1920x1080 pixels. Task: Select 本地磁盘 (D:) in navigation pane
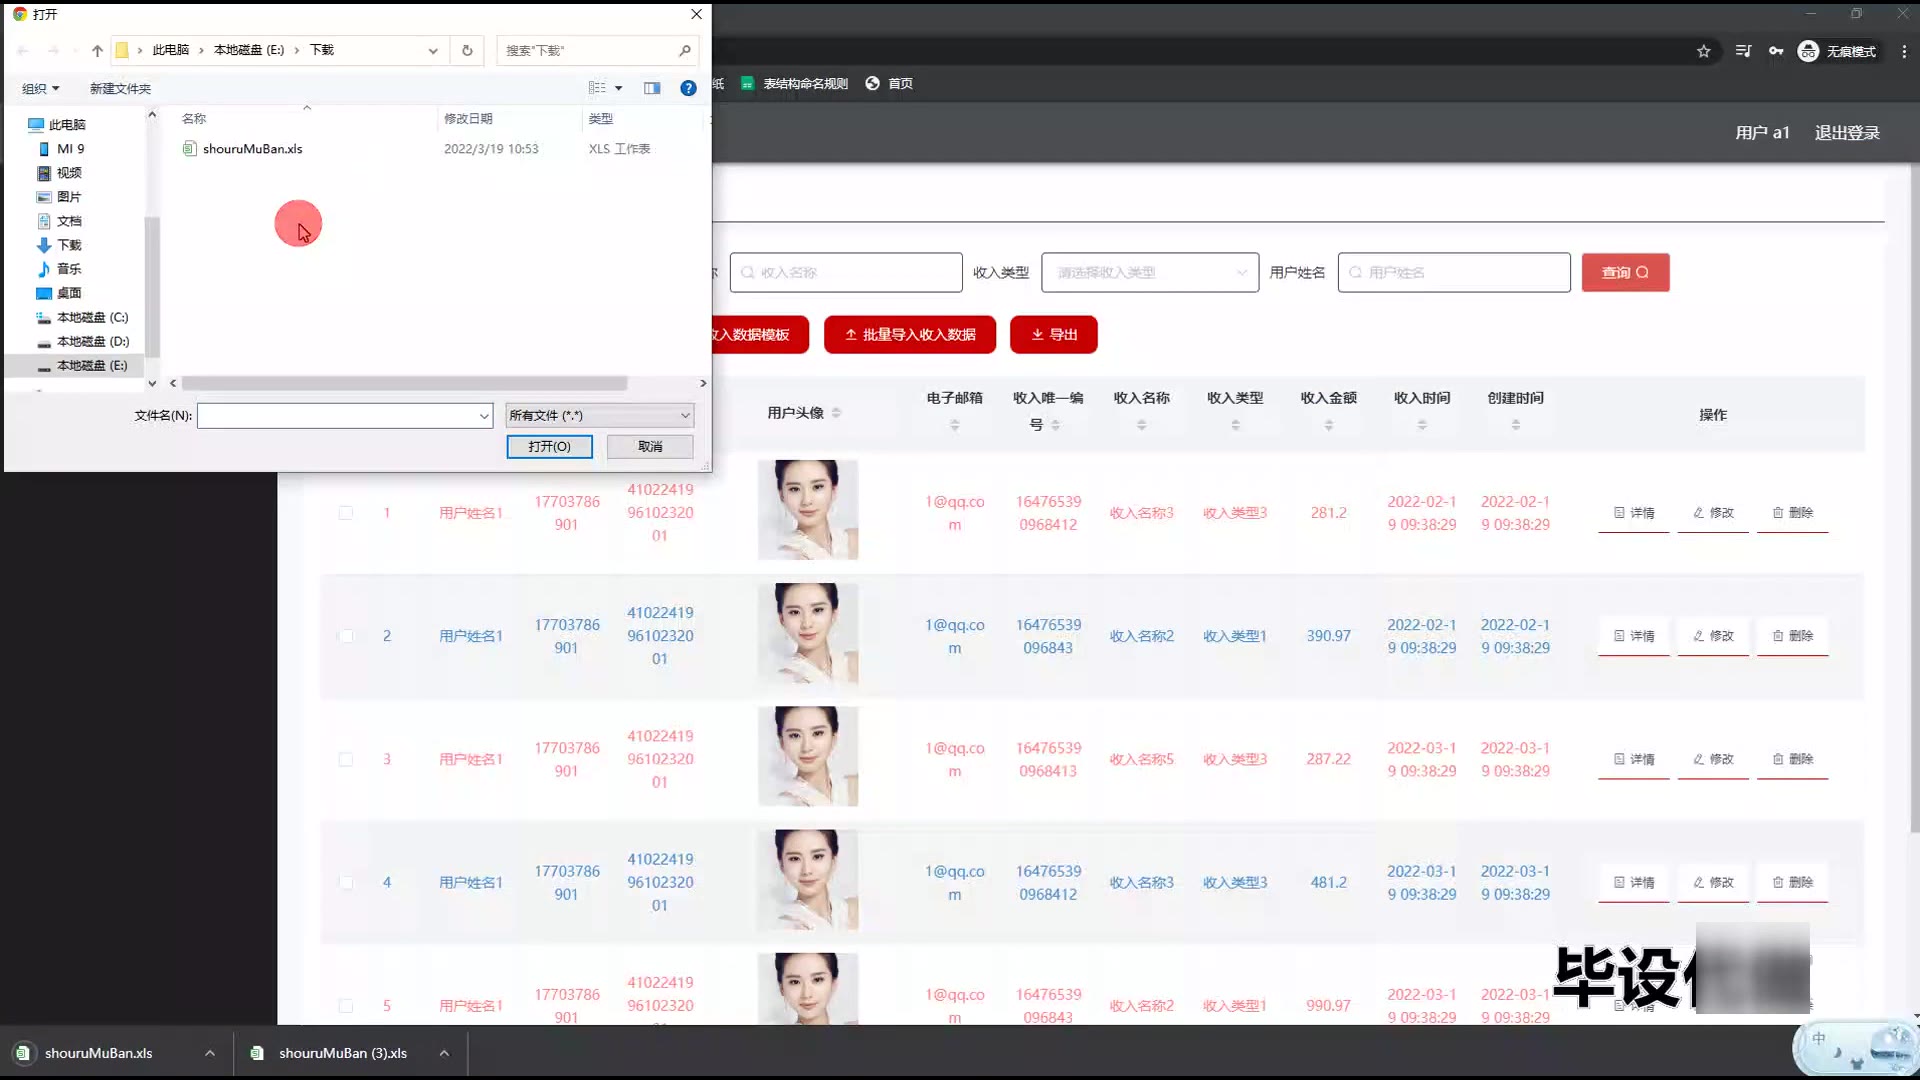(x=92, y=341)
